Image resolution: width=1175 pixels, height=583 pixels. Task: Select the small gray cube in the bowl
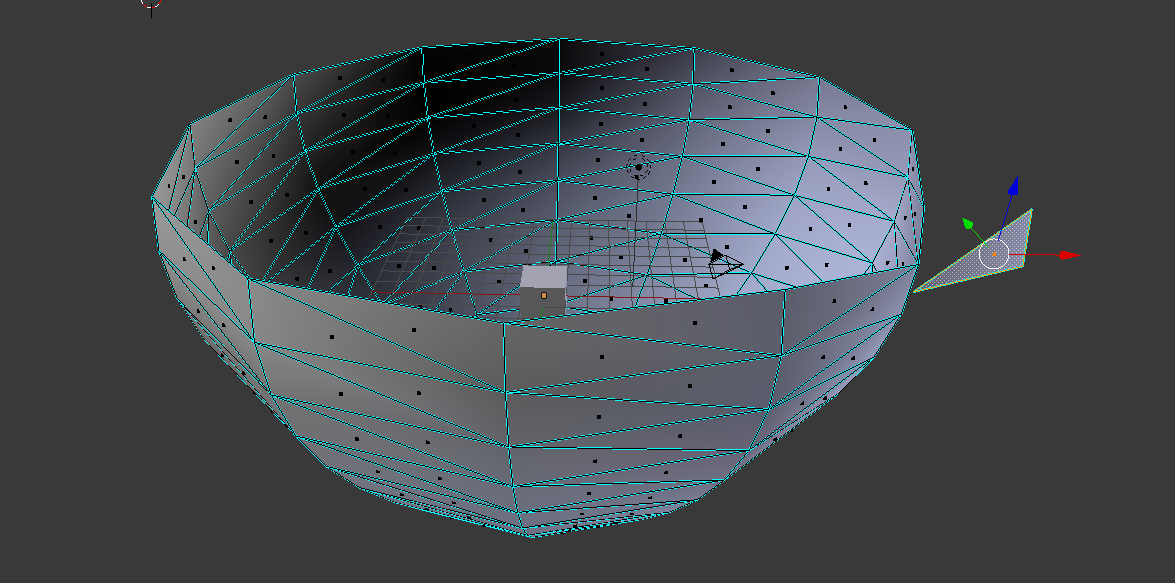tap(543, 291)
